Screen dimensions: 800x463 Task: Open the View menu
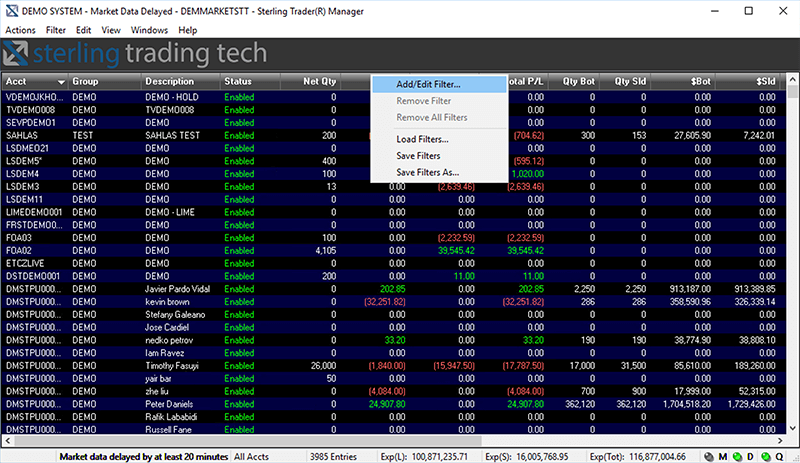point(111,30)
